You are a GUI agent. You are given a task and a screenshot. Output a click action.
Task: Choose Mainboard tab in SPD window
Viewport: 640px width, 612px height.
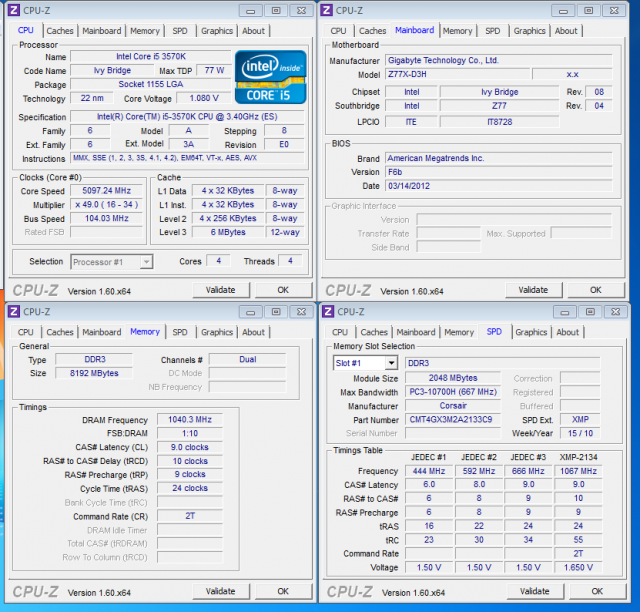pos(416,332)
